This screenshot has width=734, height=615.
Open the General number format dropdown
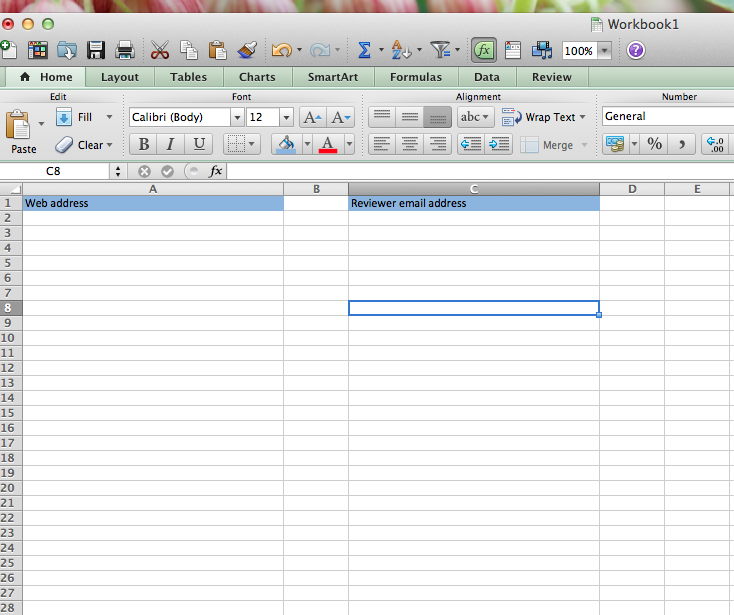click(667, 117)
